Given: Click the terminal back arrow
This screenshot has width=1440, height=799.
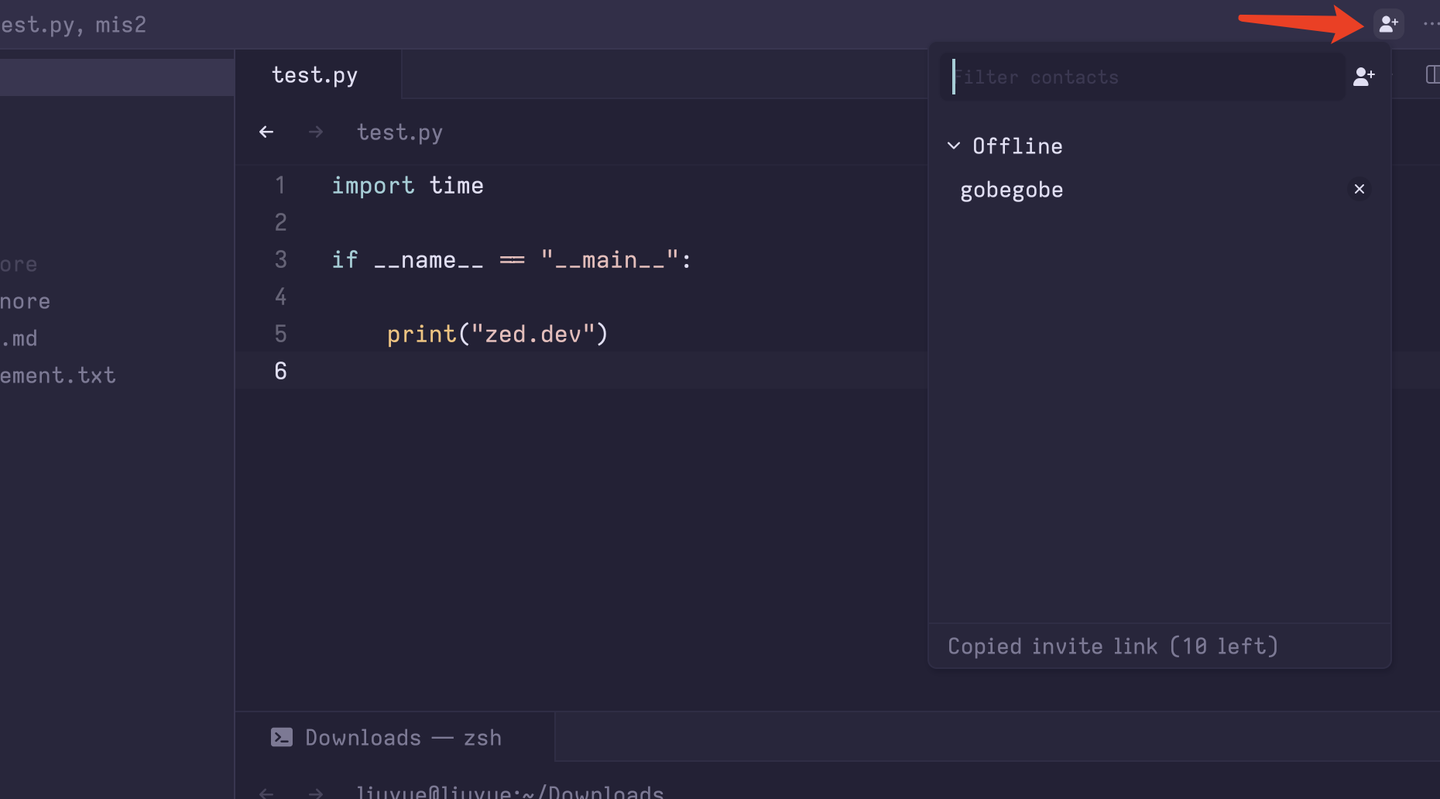Looking at the screenshot, I should coord(266,792).
